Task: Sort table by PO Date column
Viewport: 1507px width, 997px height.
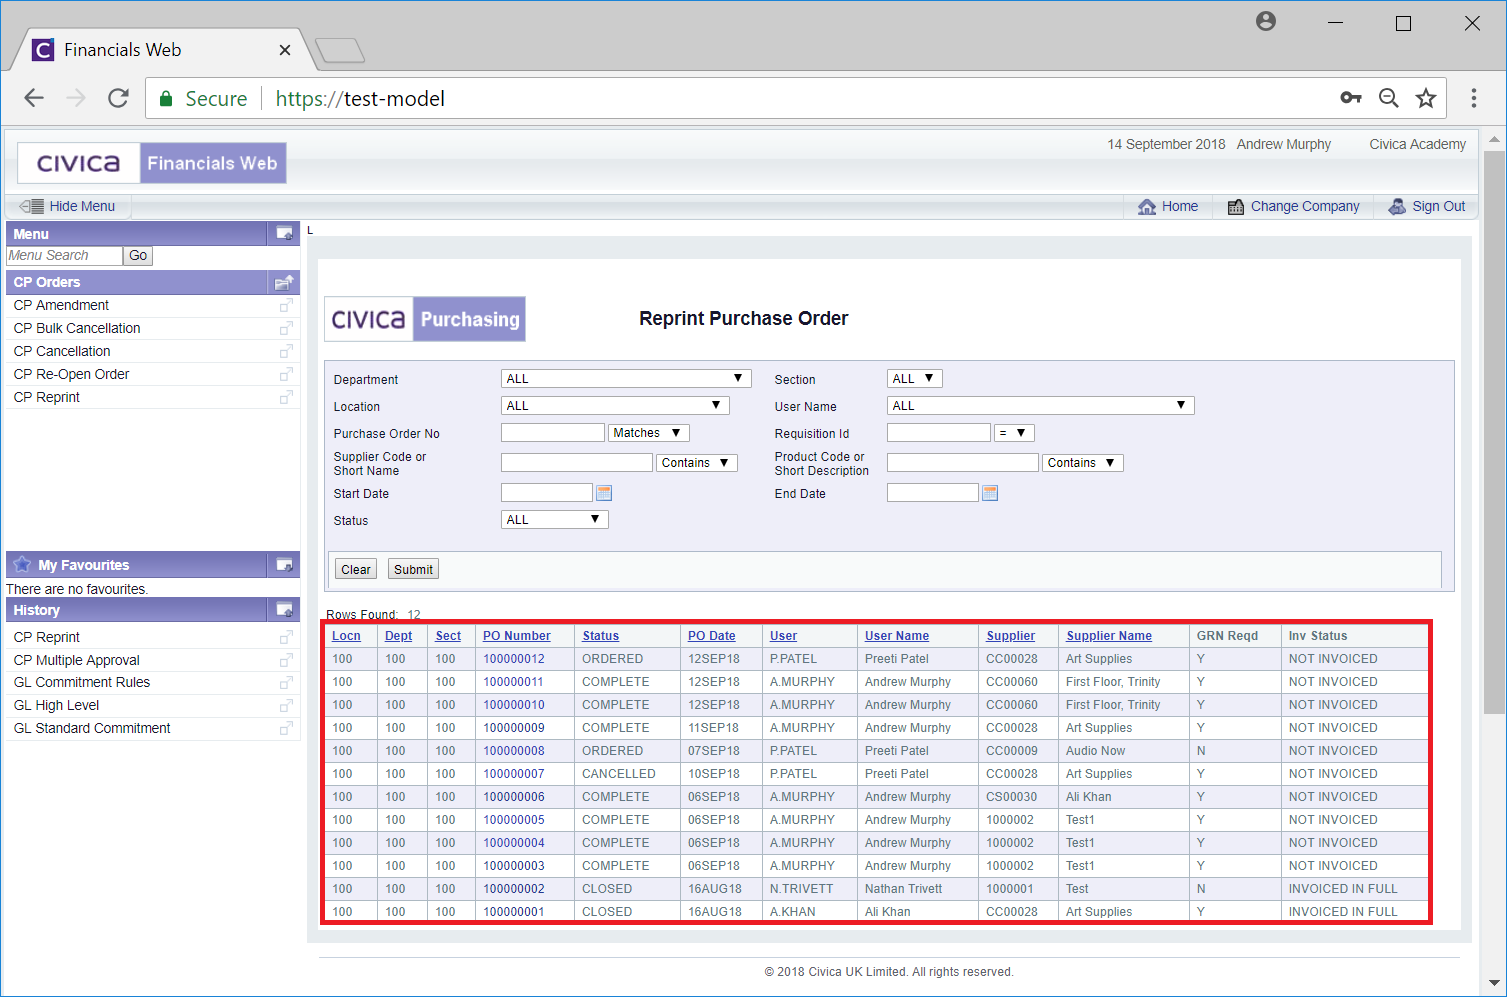Action: (711, 636)
